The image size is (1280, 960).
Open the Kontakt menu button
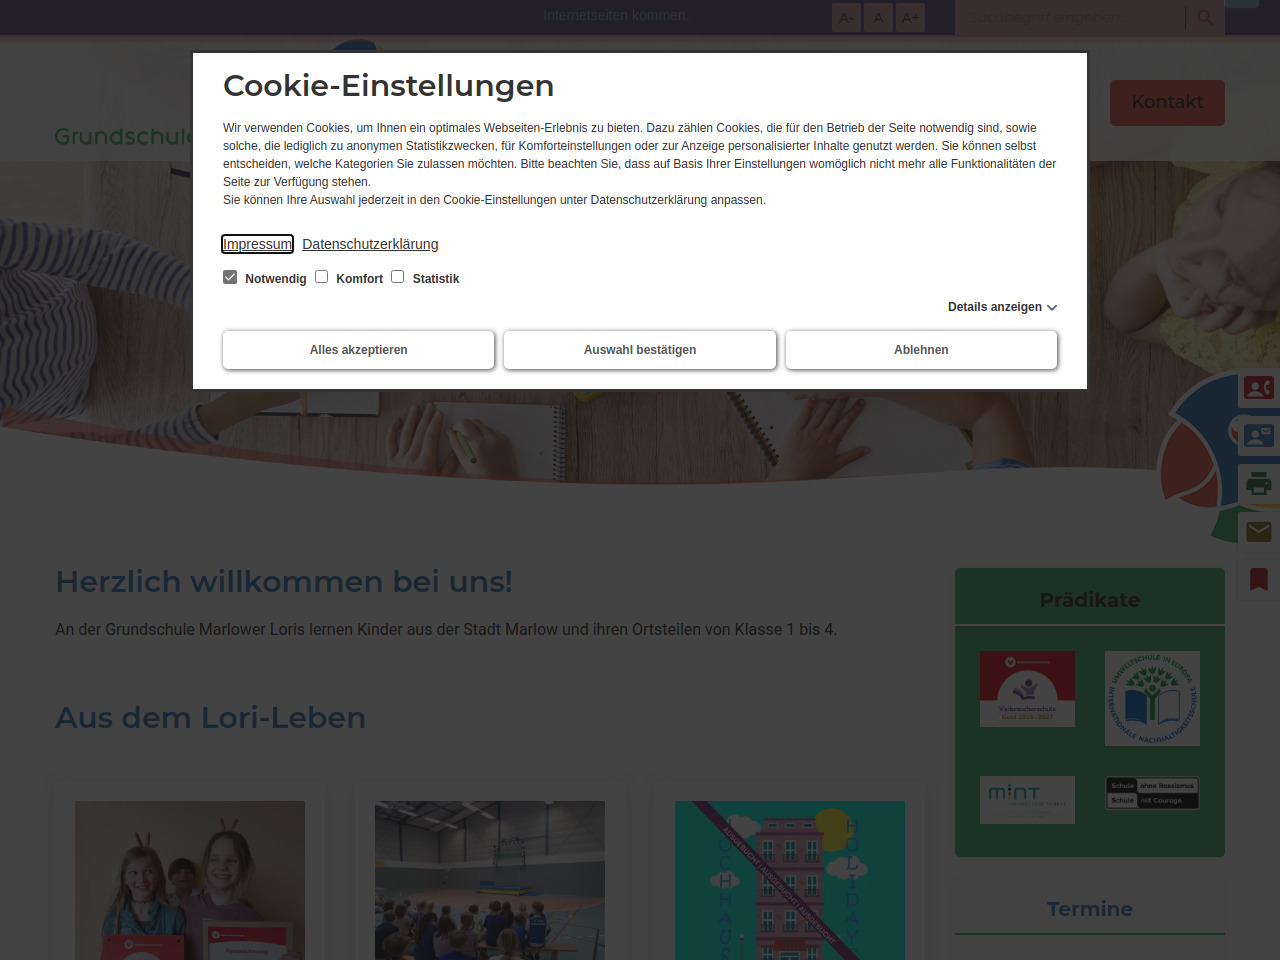(x=1167, y=102)
